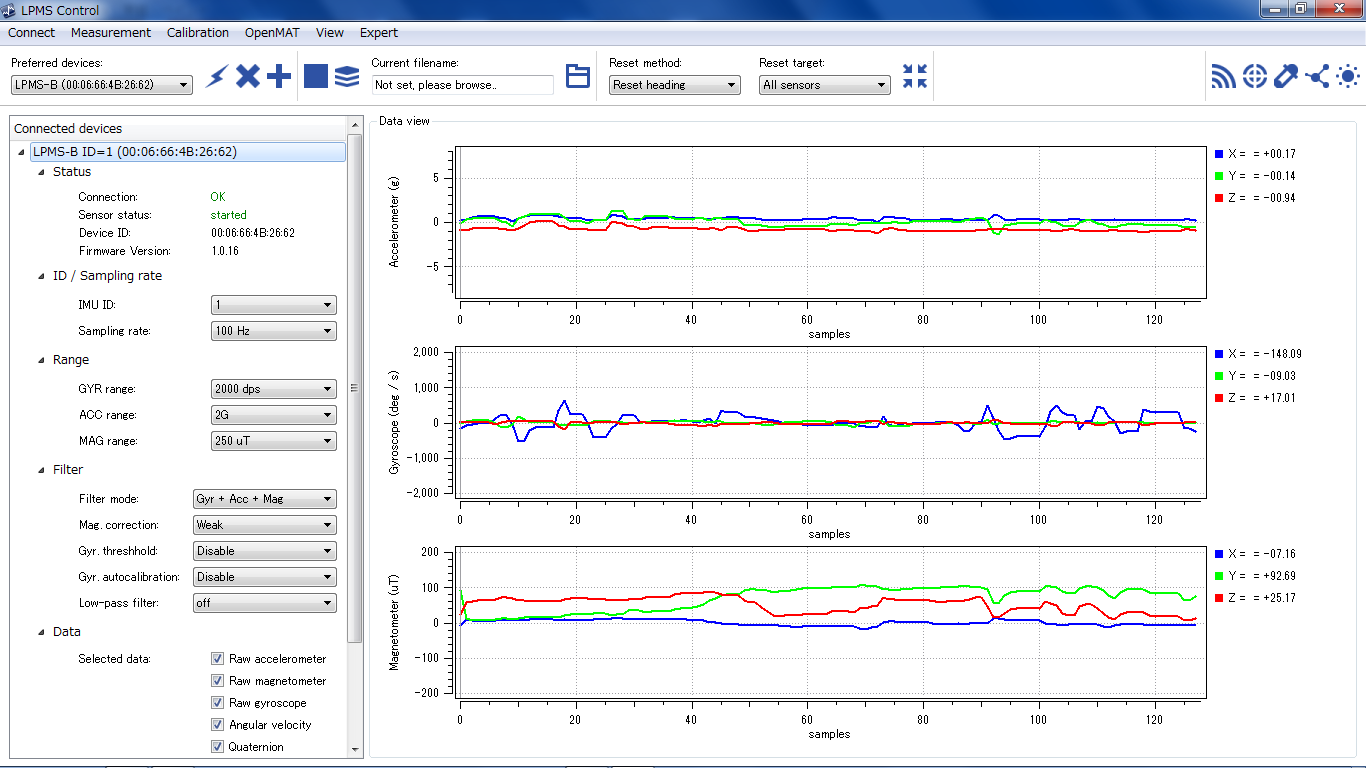Click the Connection status value OK
Viewport: 1366px width, 768px height.
[218, 197]
